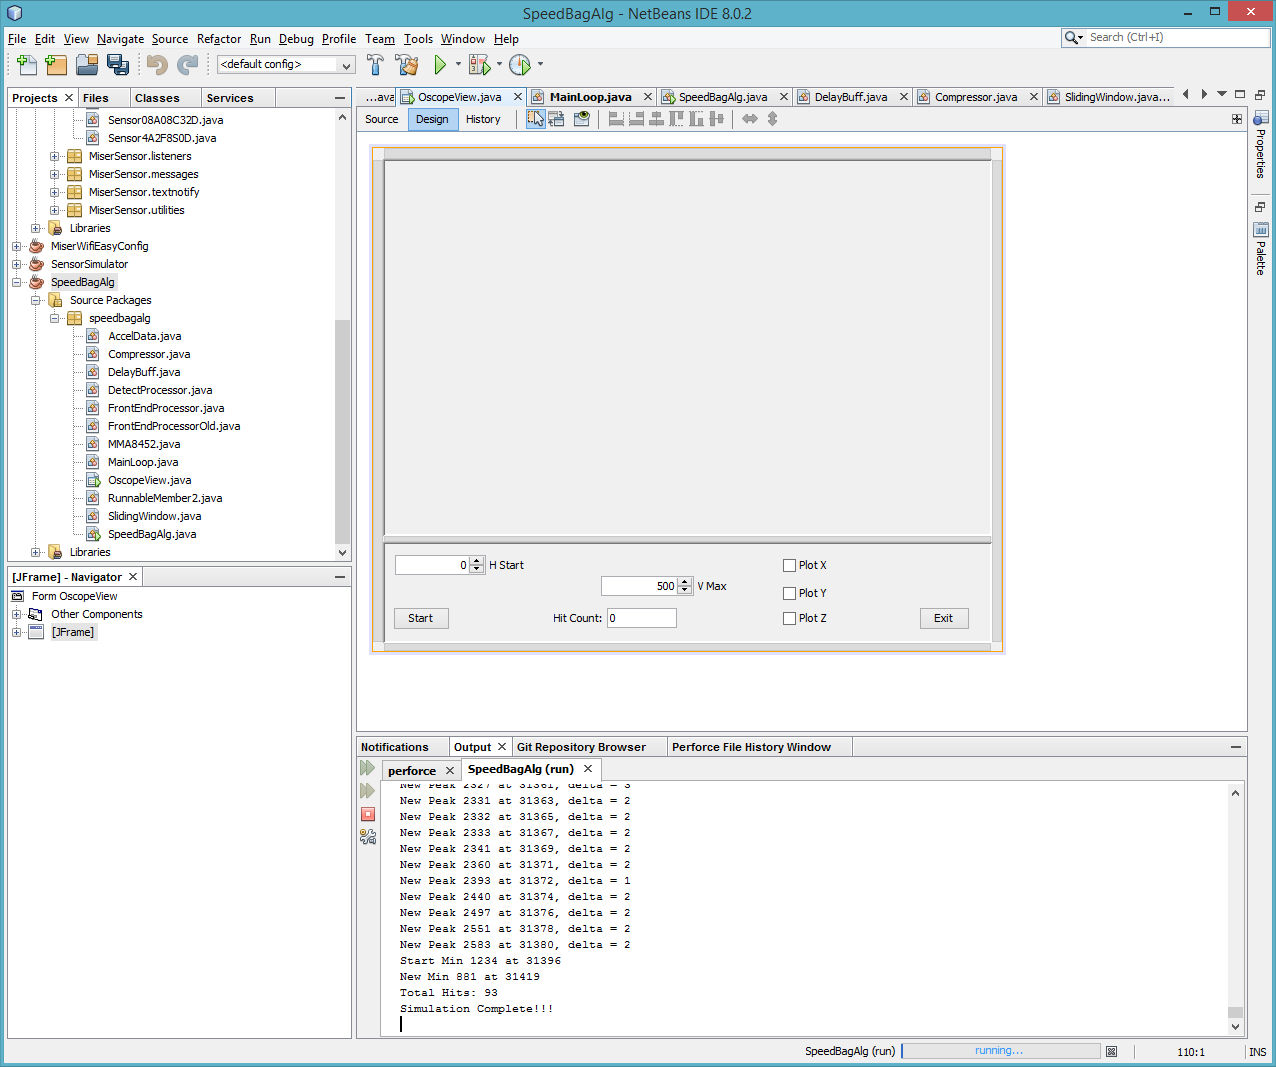
Task: Click the Connection Mode designer icon
Action: 557,119
